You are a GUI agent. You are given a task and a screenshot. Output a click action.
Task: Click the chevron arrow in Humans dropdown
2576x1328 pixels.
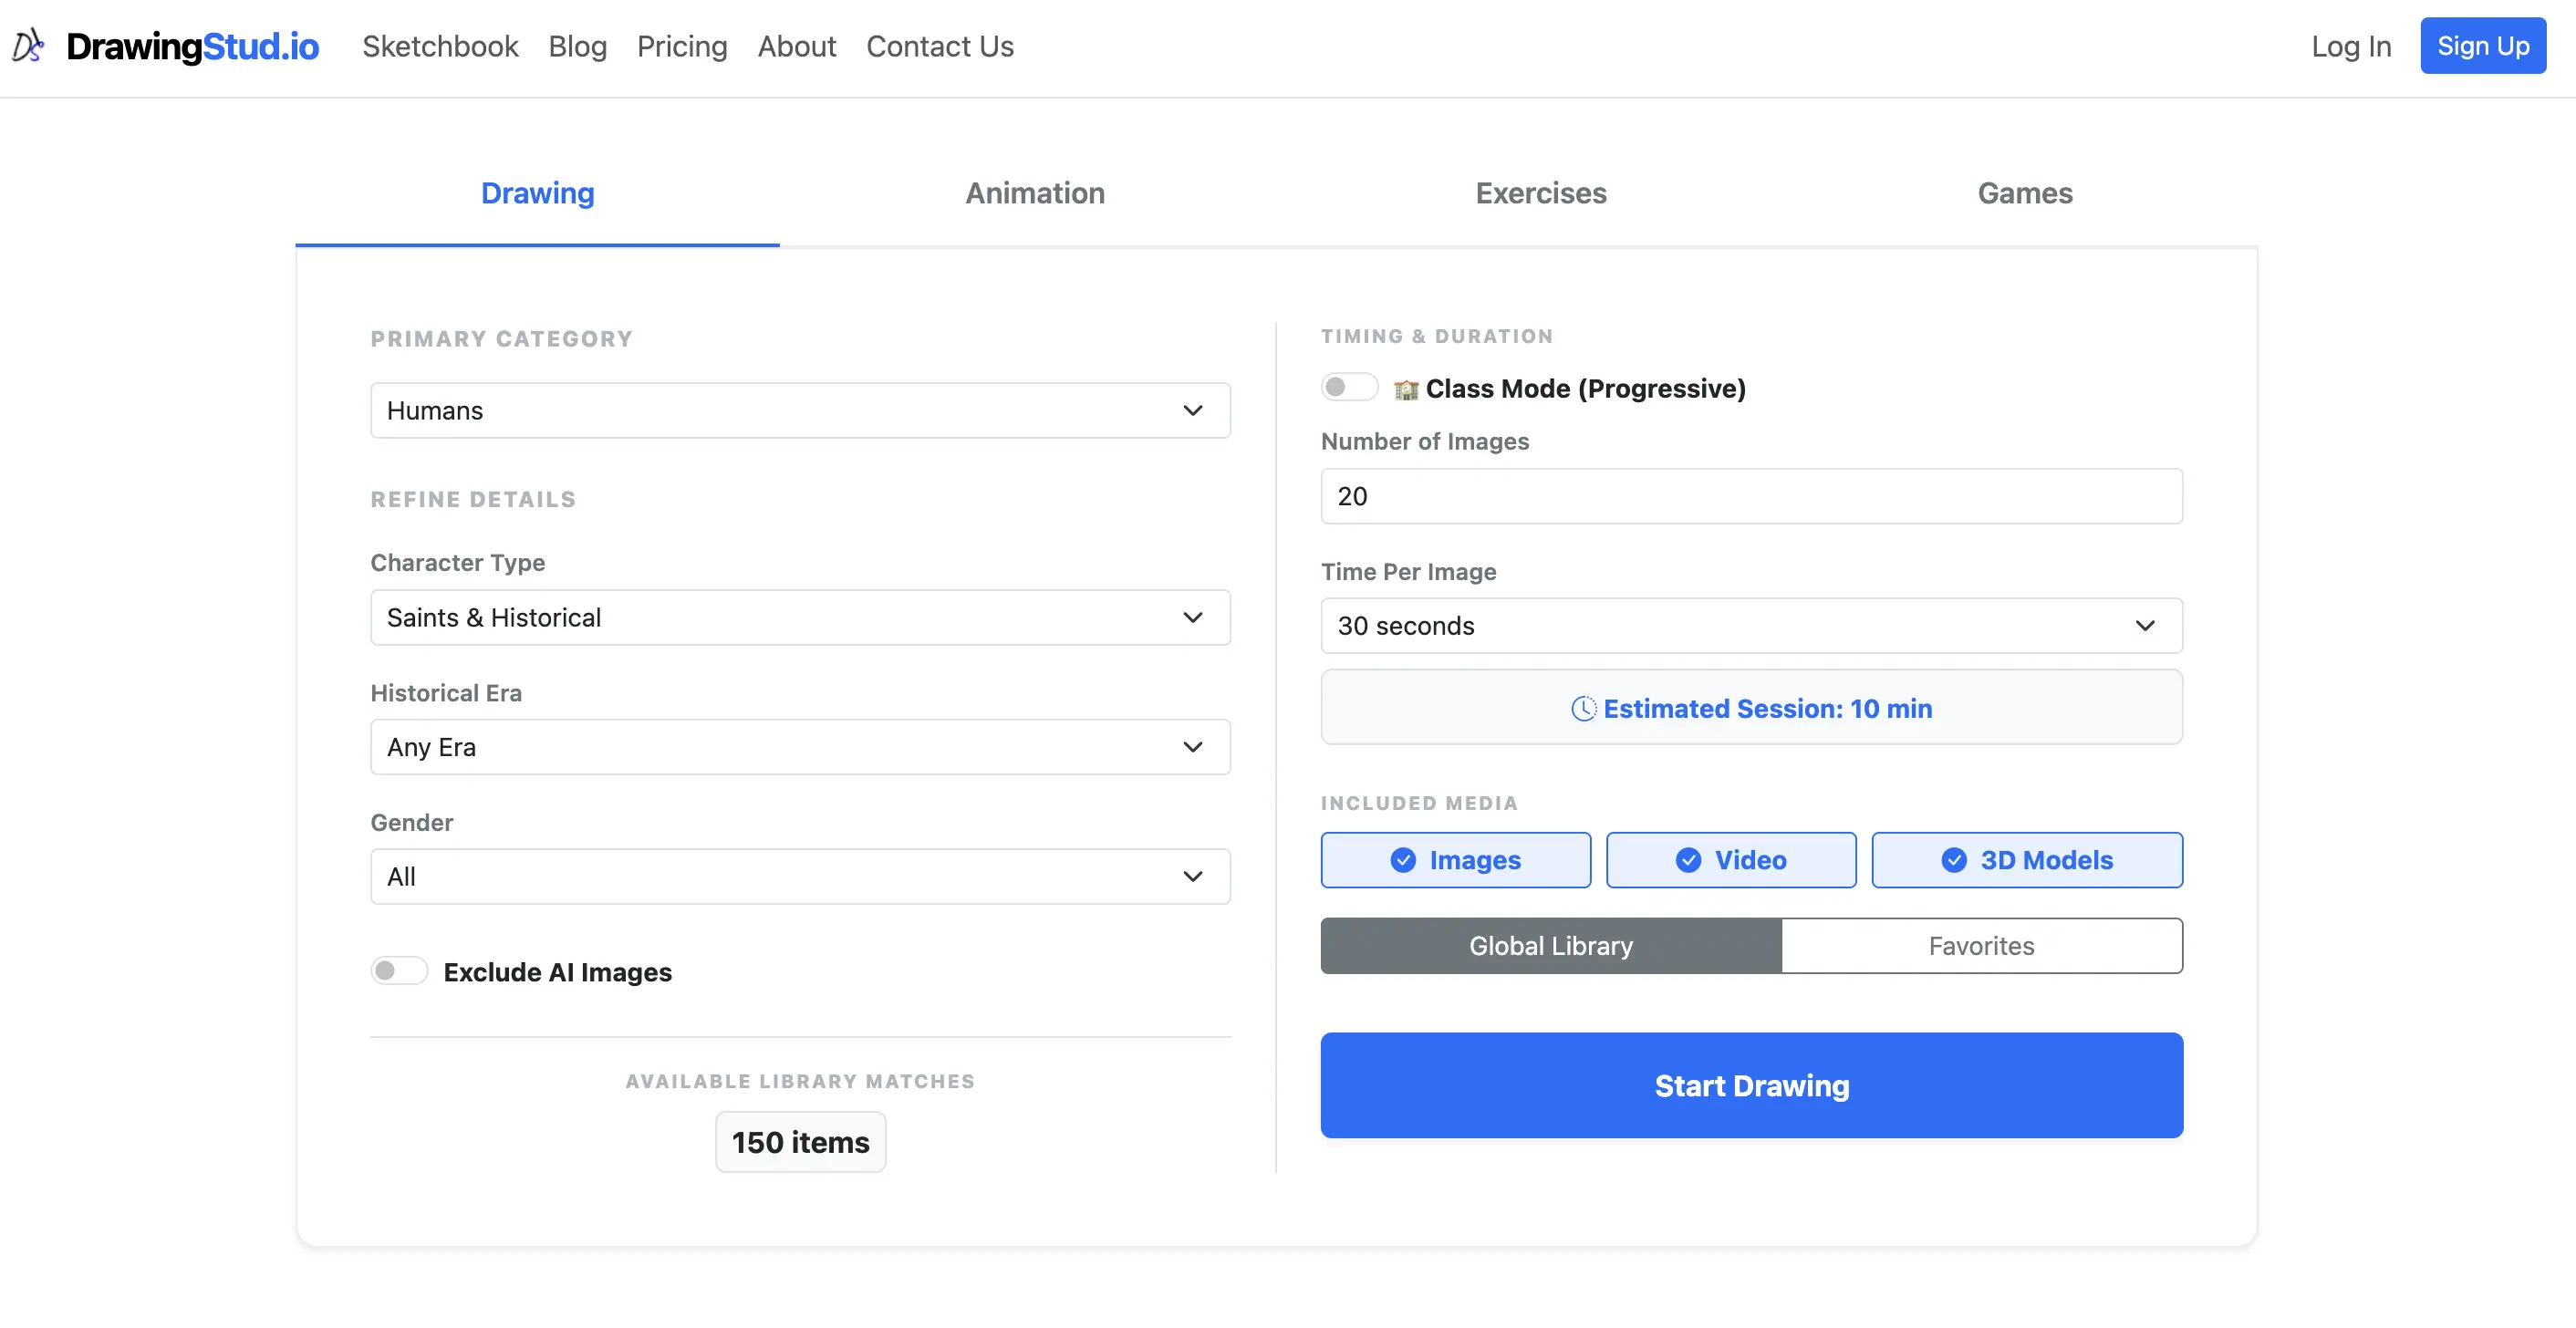pos(1192,411)
